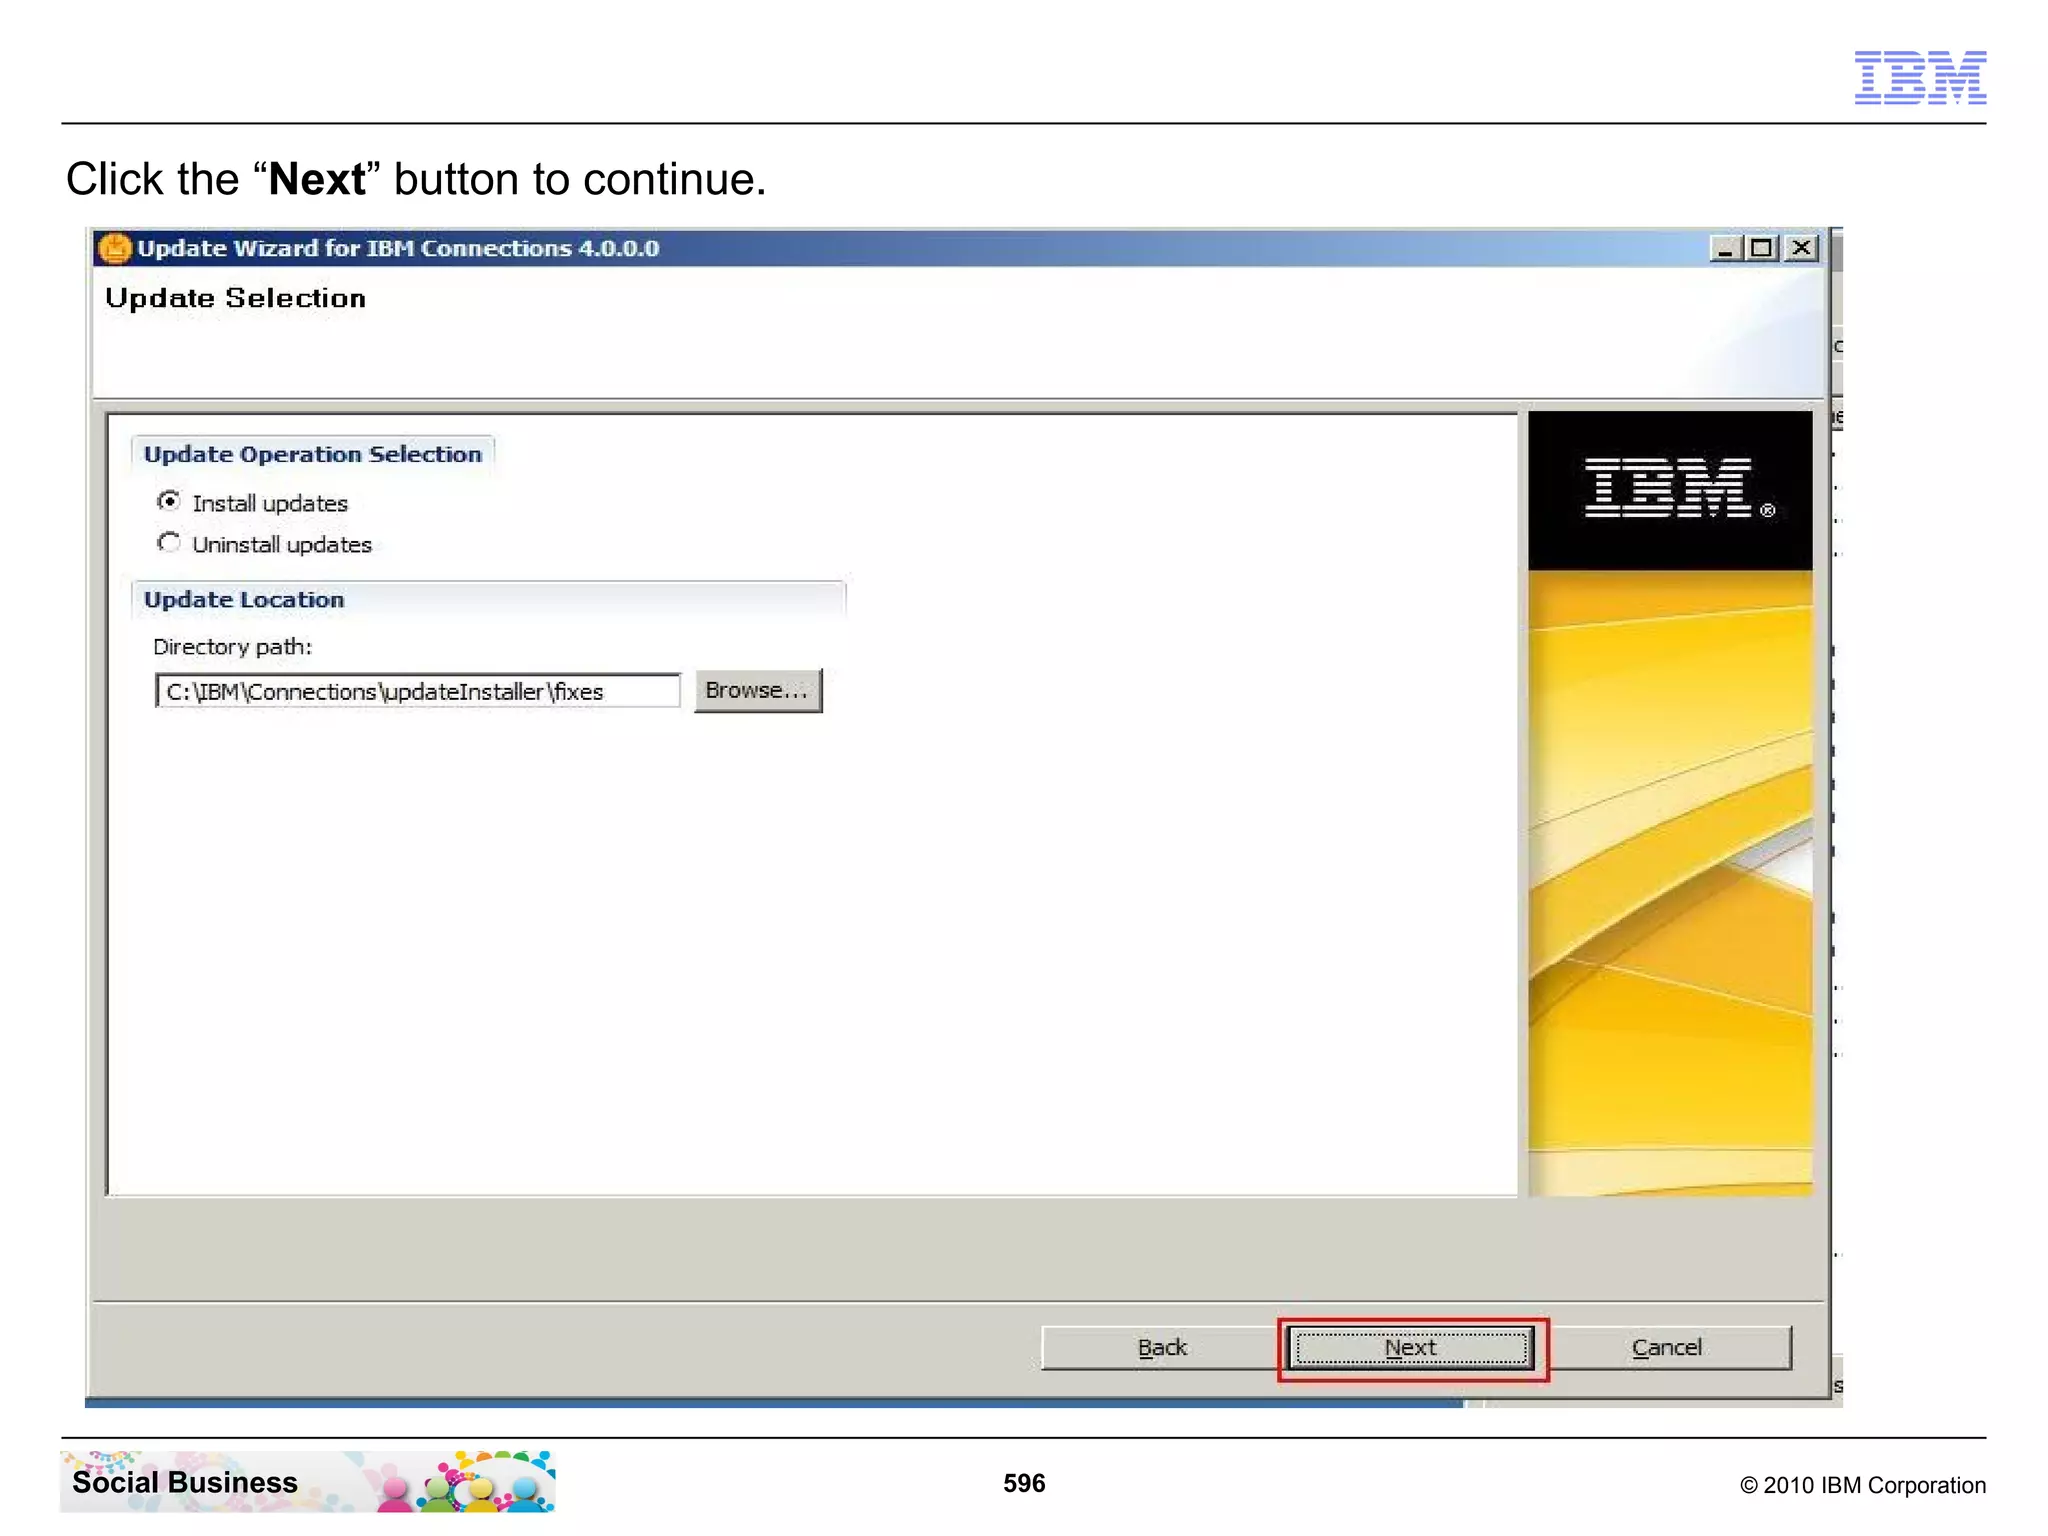This screenshot has width=2048, height=1536.
Task: Maximize the Update Wizard window
Action: pos(1762,248)
